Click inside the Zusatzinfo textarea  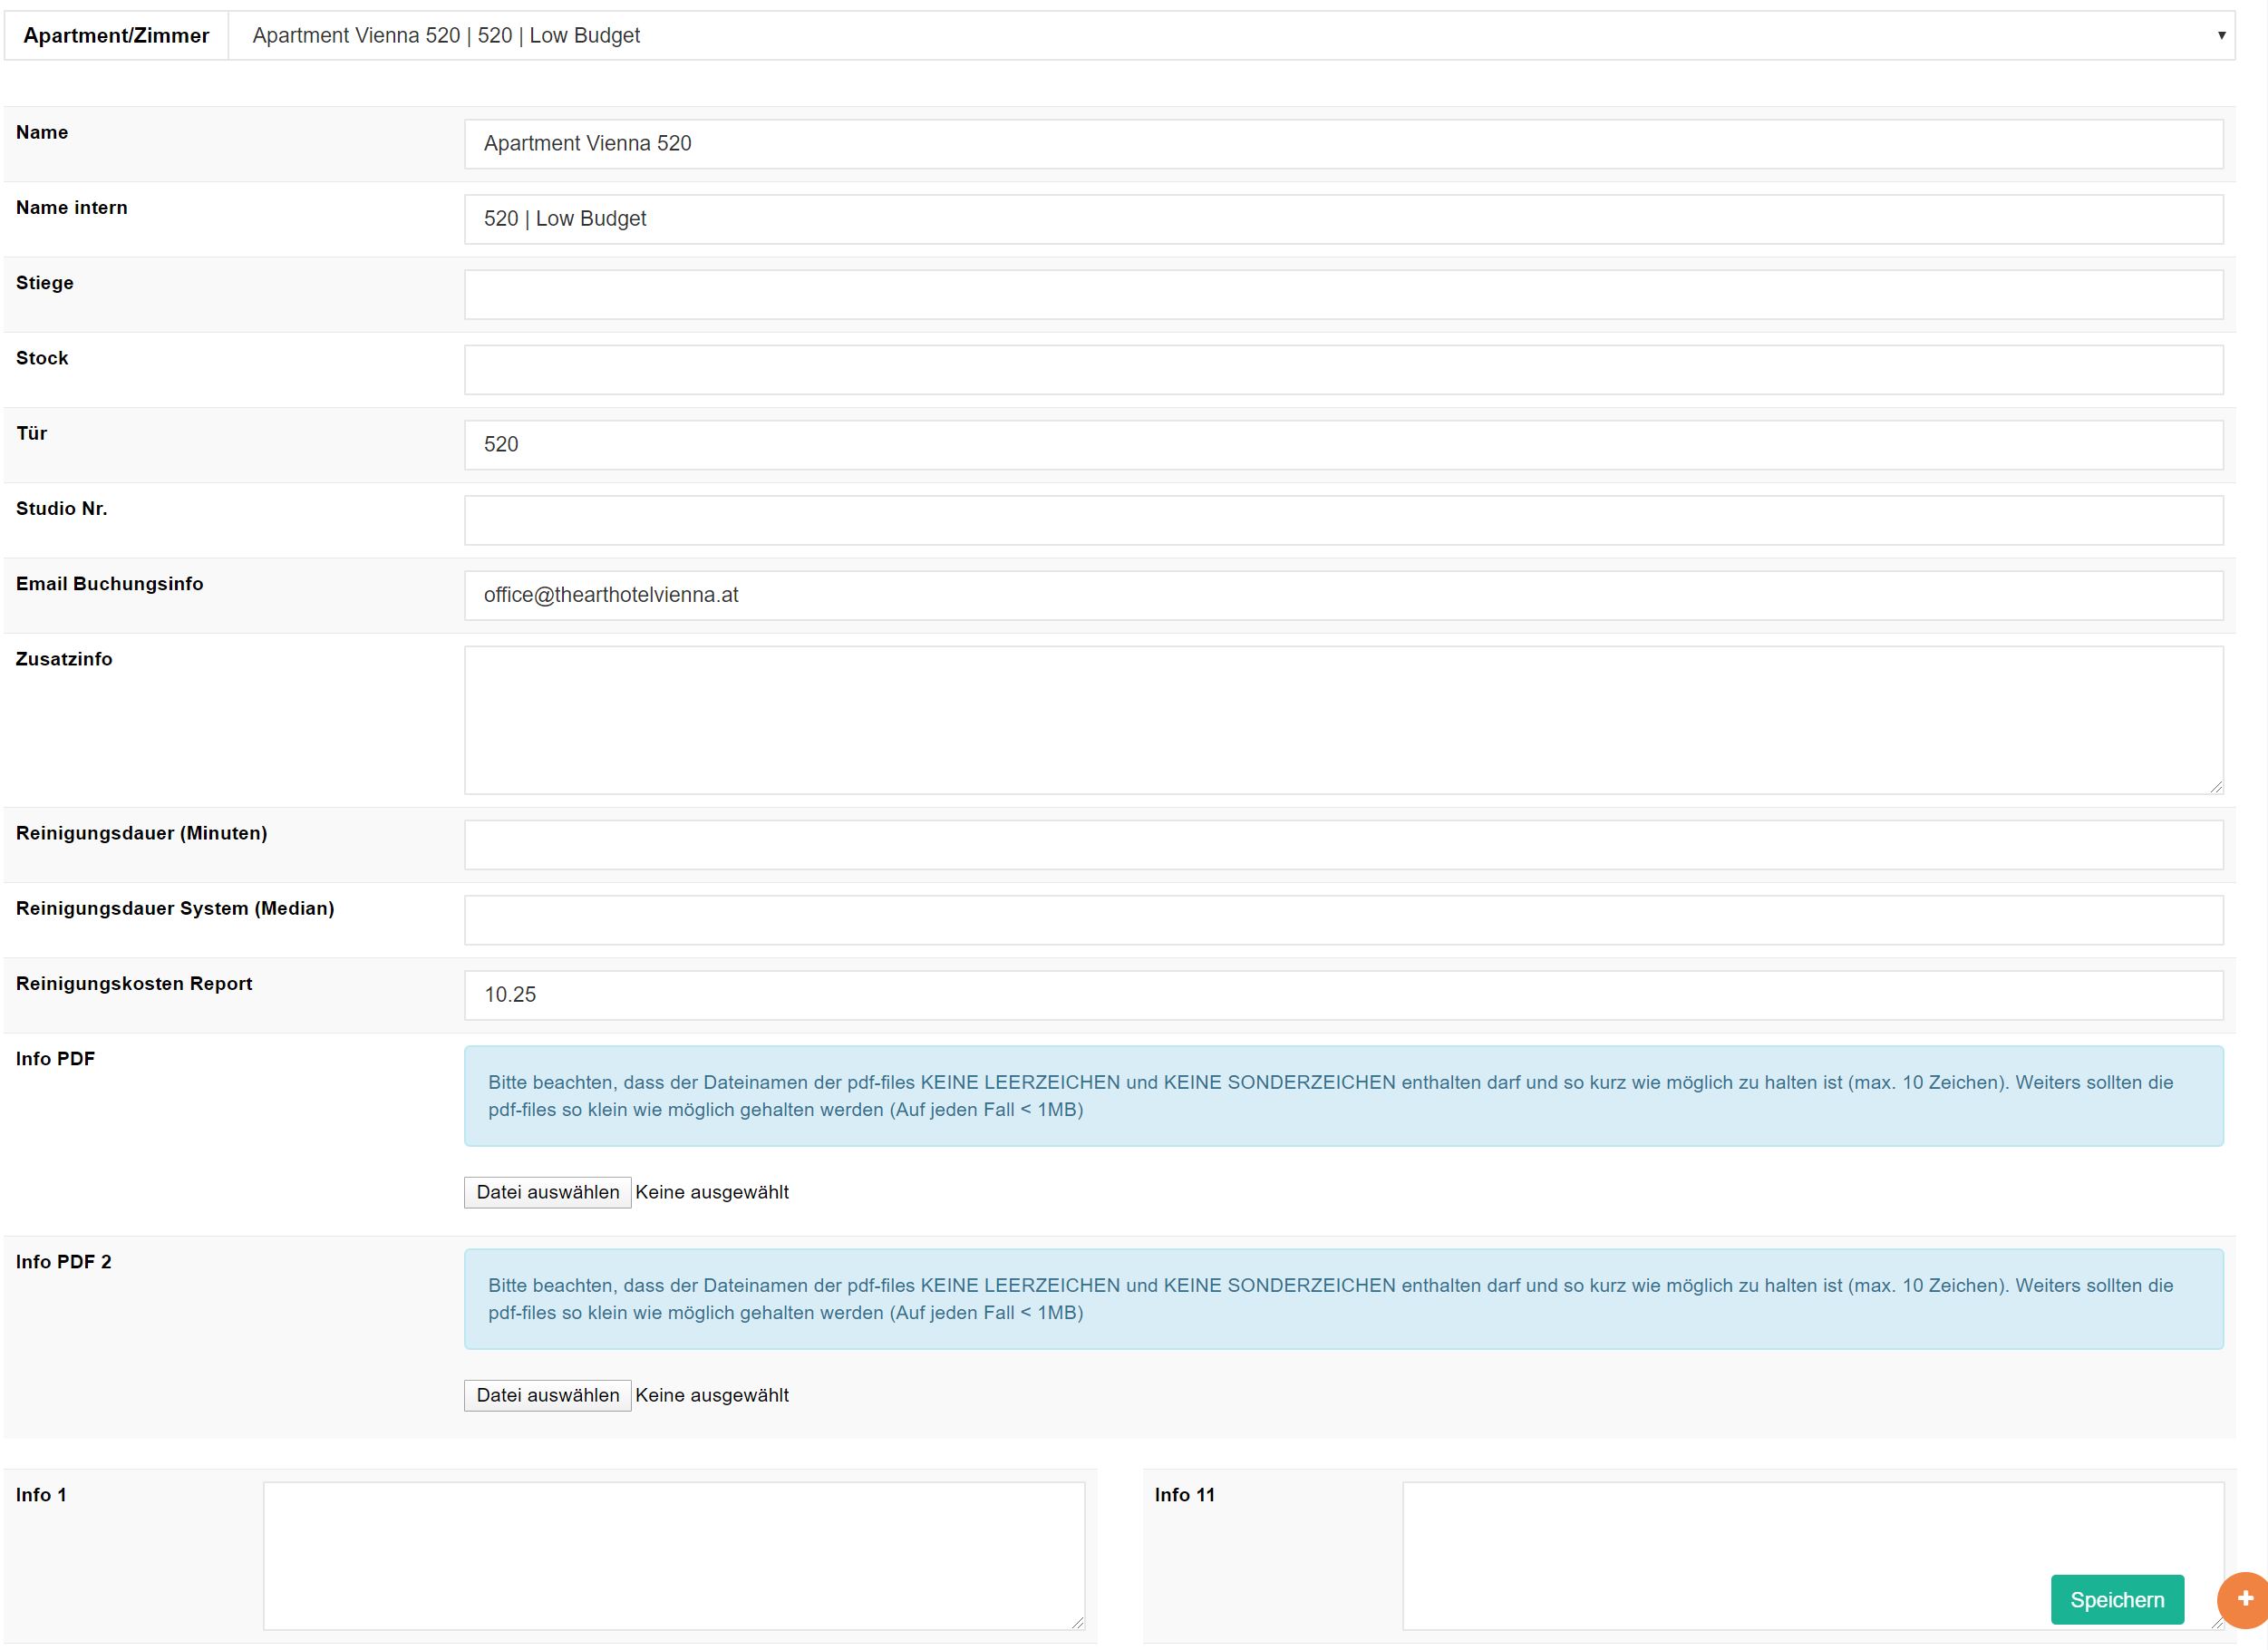pyautogui.click(x=1343, y=720)
